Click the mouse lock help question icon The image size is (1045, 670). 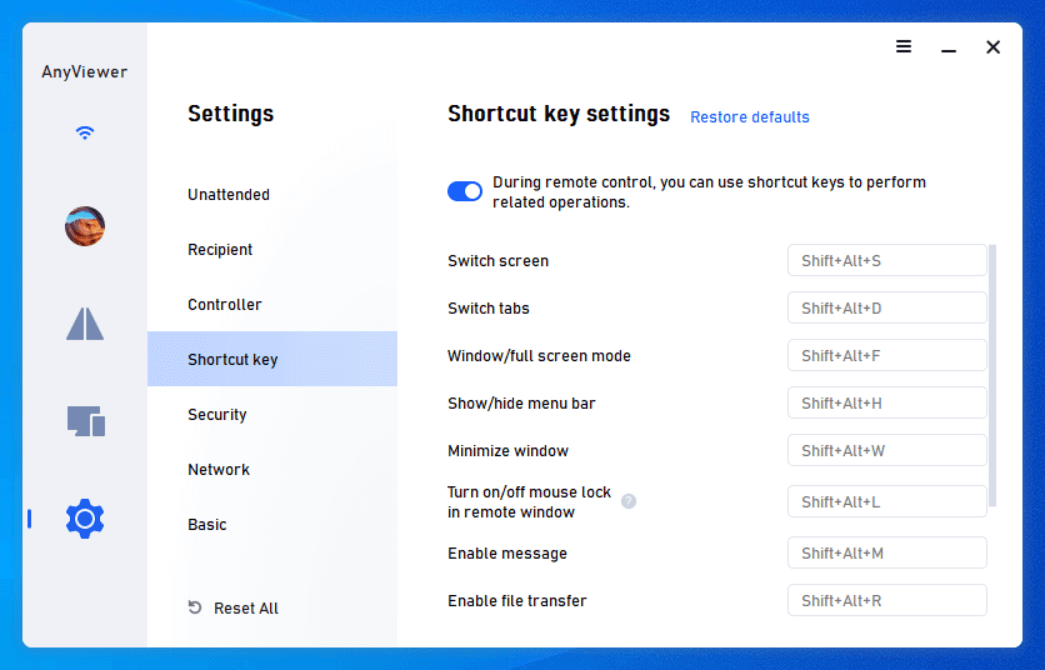pos(628,501)
